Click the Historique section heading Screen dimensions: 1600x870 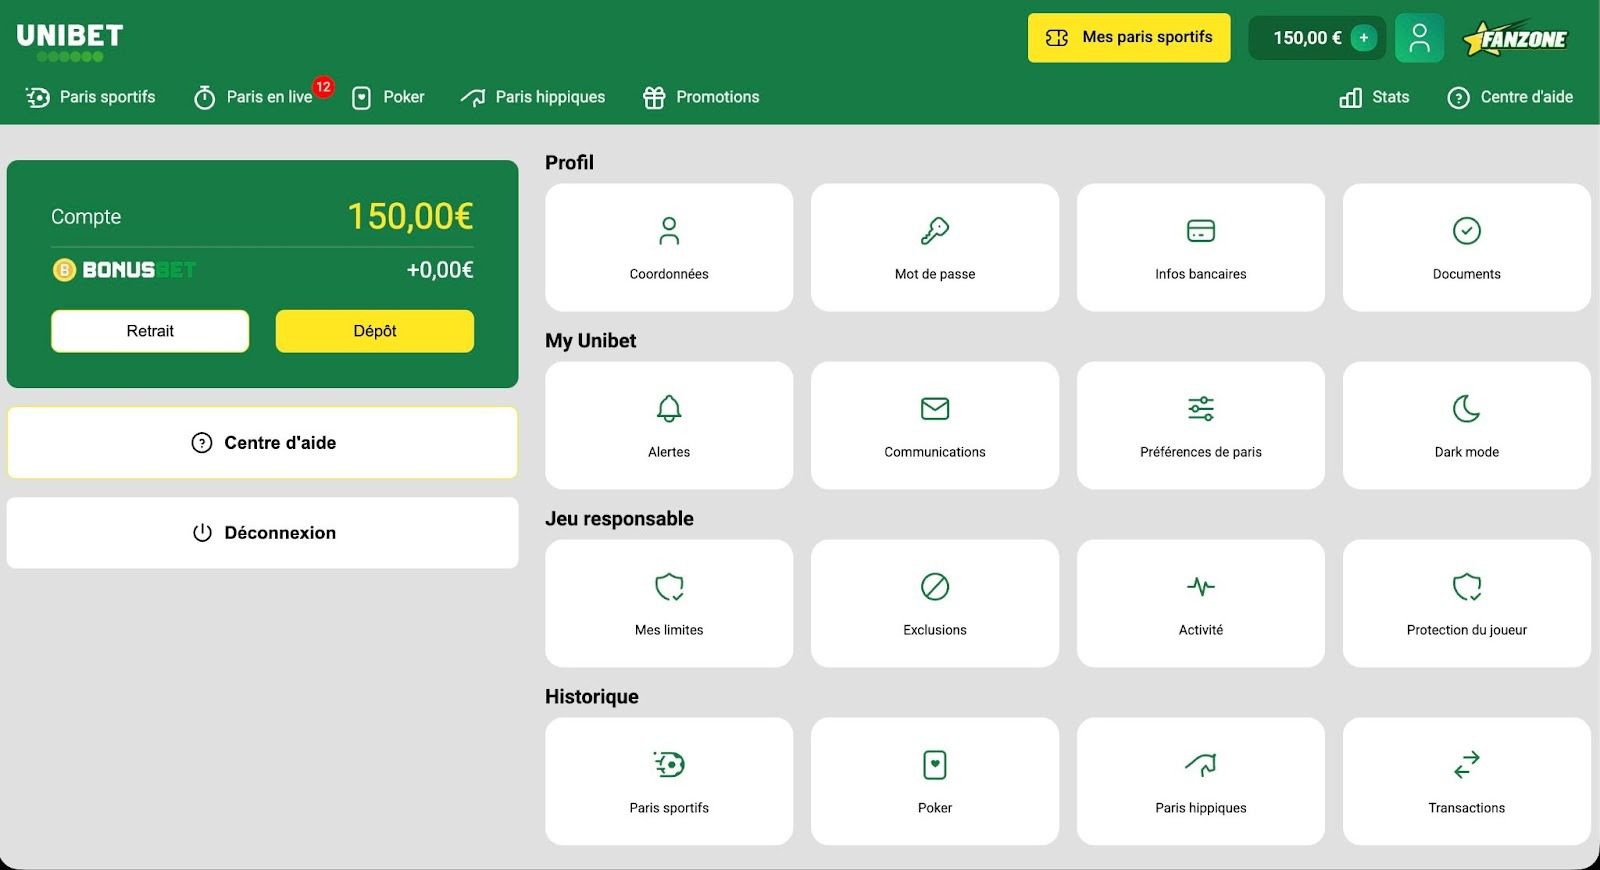(x=592, y=697)
